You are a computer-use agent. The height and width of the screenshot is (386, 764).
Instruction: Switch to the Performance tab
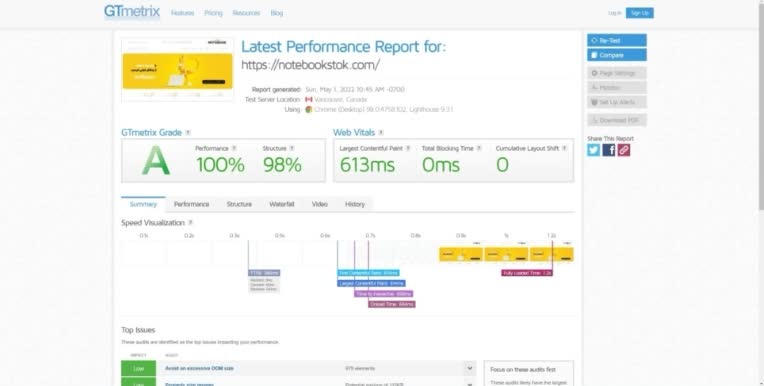[191, 204]
